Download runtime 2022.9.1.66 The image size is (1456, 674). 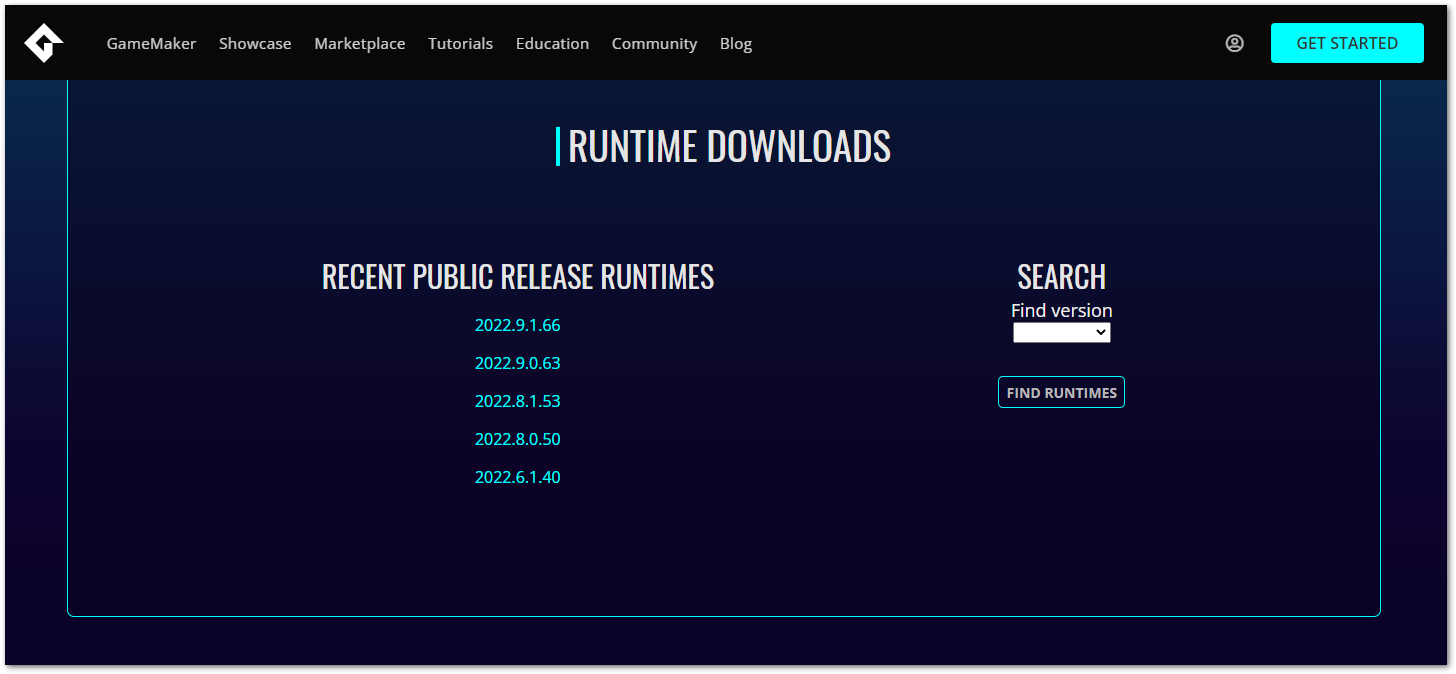pos(517,325)
